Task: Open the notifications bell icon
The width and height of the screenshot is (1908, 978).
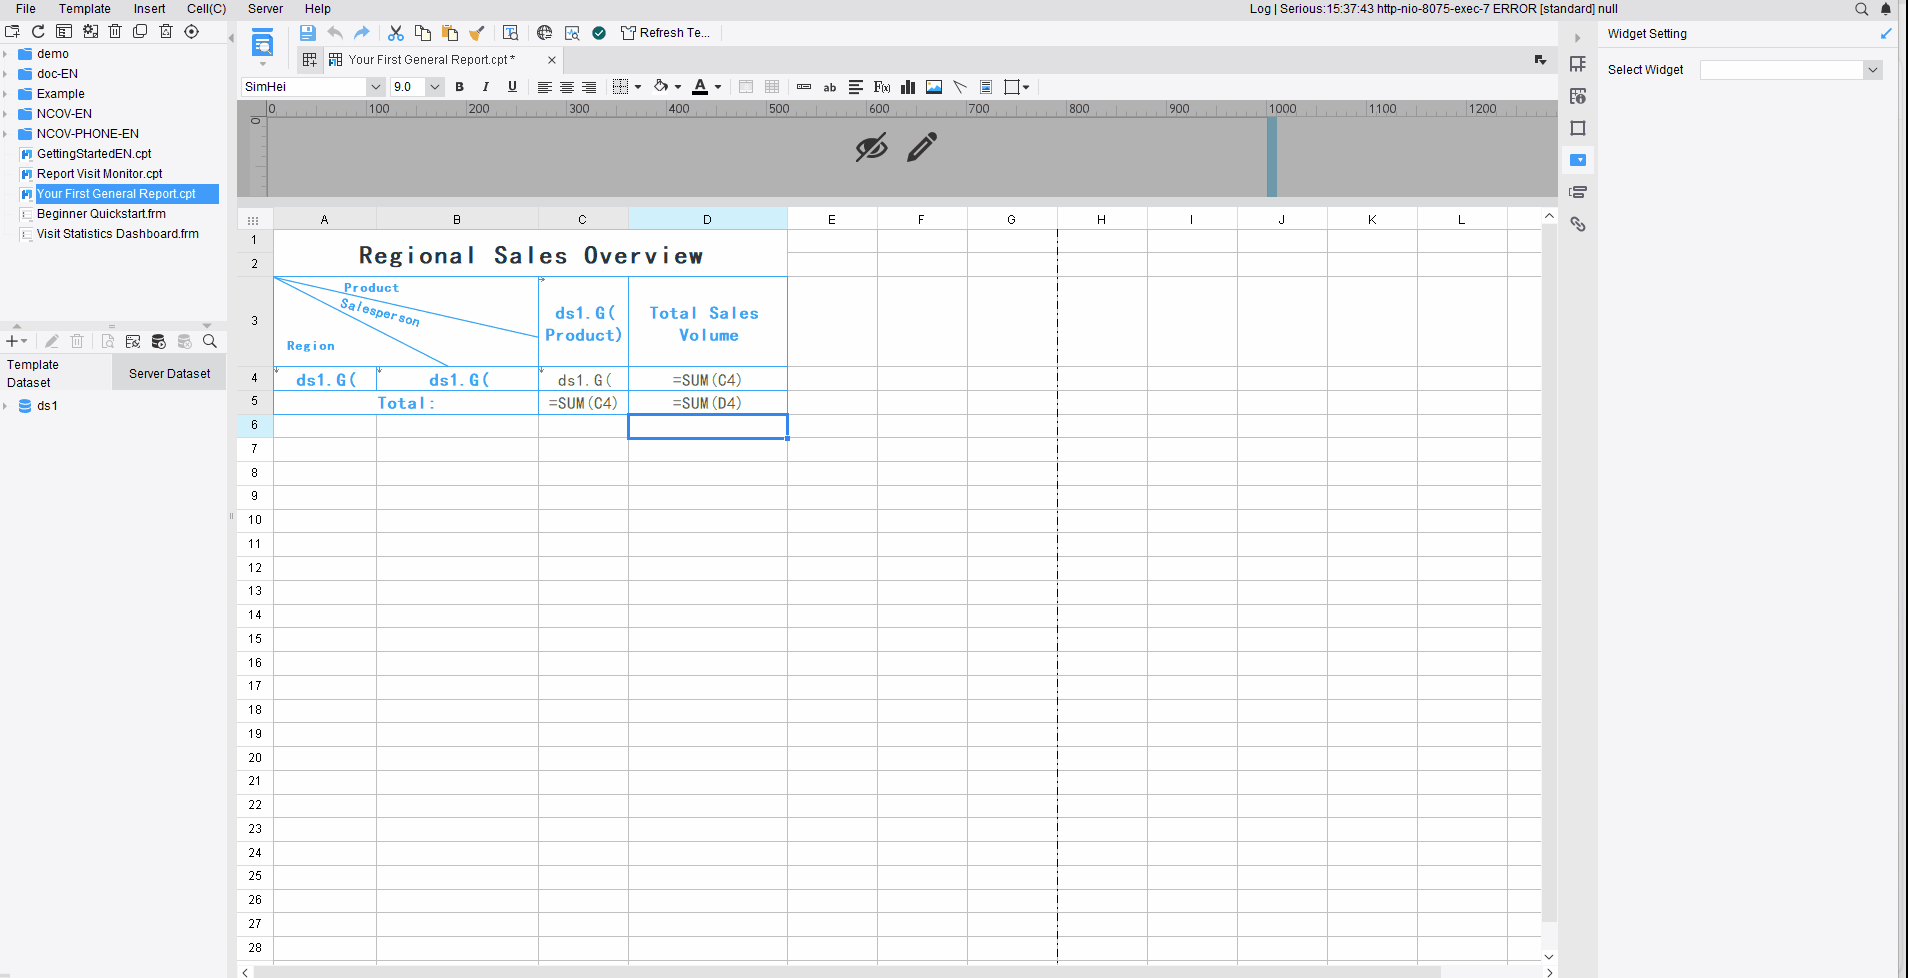Action: point(1886,9)
